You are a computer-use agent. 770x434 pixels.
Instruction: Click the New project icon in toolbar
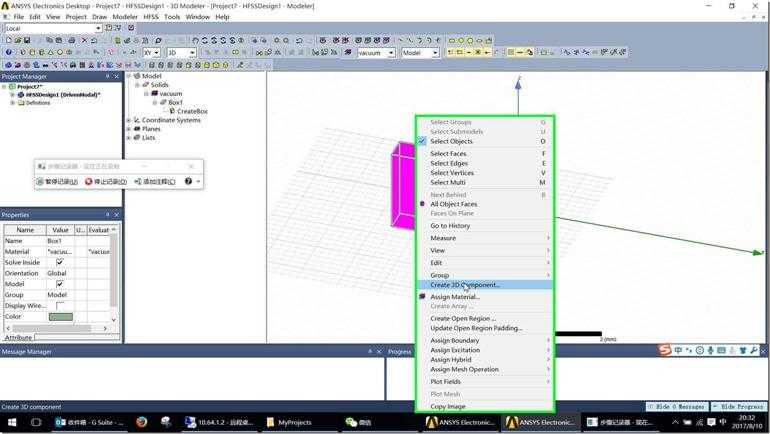pyautogui.click(x=8, y=40)
